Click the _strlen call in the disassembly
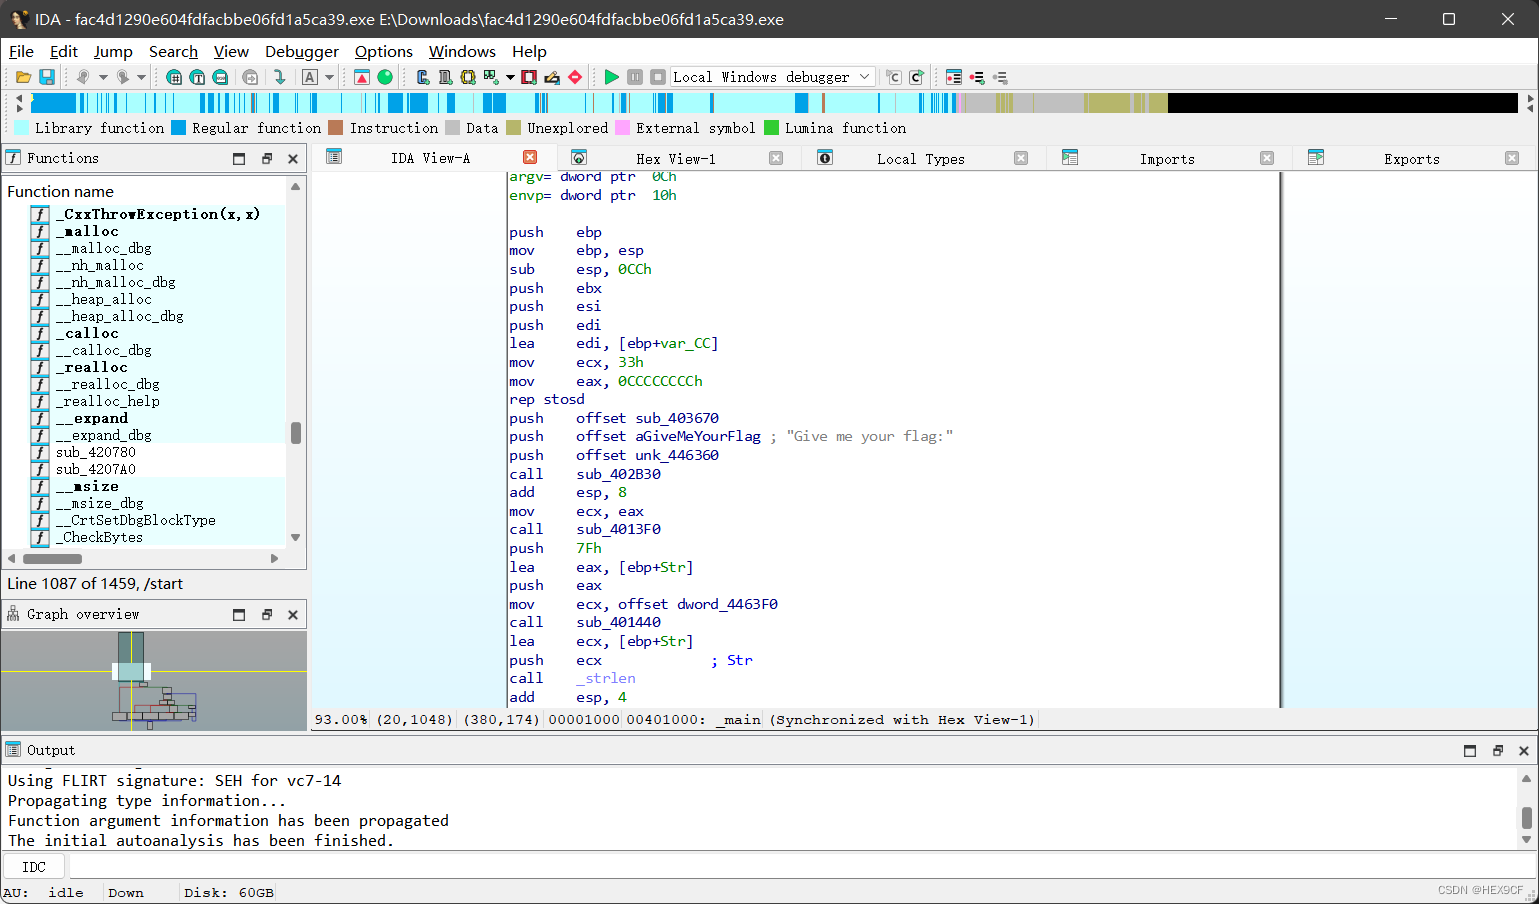This screenshot has height=904, width=1539. tap(605, 678)
